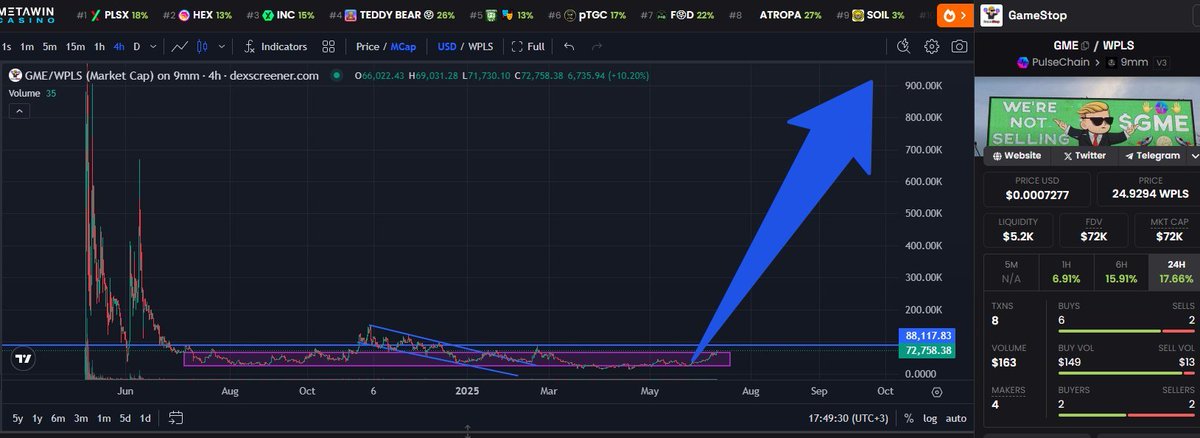Image resolution: width=1200 pixels, height=438 pixels.
Task: Open trending token #2 HEX
Action: click(x=197, y=16)
